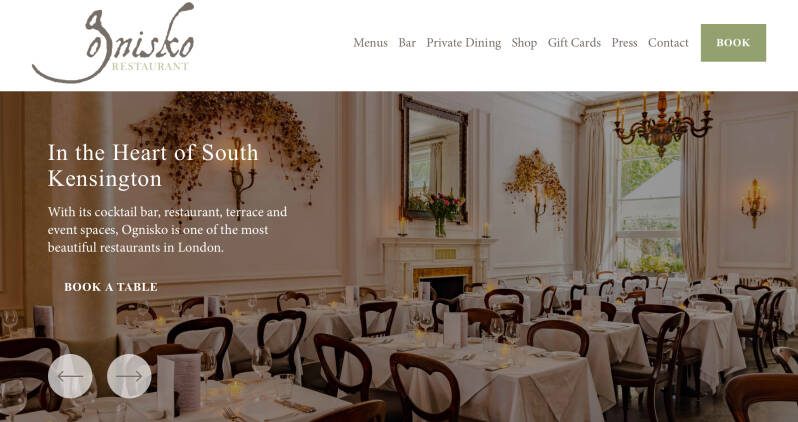The image size is (798, 422).
Task: Open the Menus page
Action: tap(370, 43)
